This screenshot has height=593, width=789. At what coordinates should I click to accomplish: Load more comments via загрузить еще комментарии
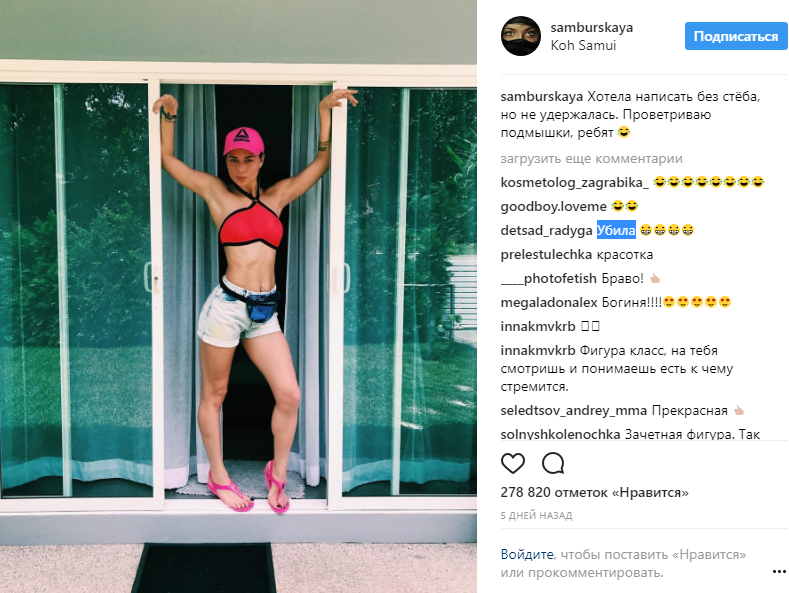click(591, 159)
